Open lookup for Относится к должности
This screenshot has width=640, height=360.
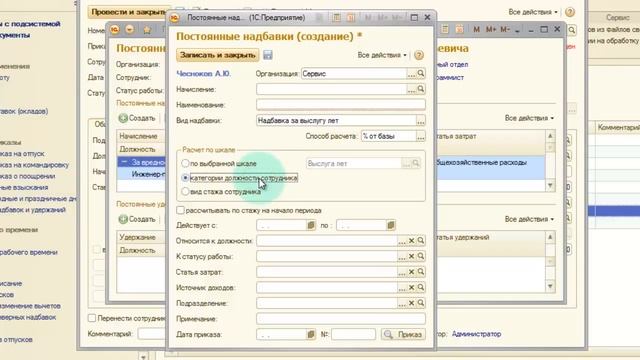[x=421, y=241]
